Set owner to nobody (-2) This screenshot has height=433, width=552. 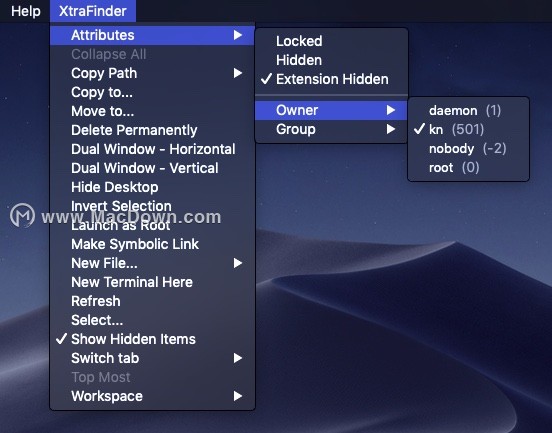point(469,149)
